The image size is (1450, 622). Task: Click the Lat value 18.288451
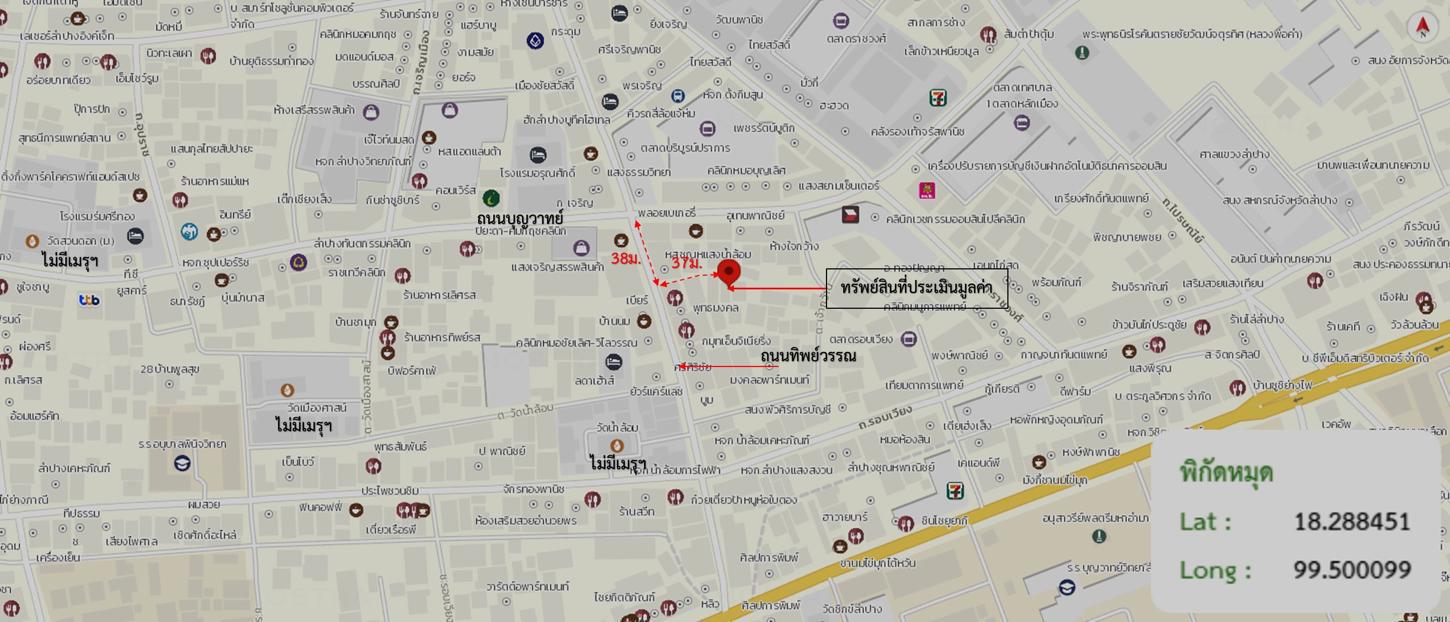click(1352, 521)
